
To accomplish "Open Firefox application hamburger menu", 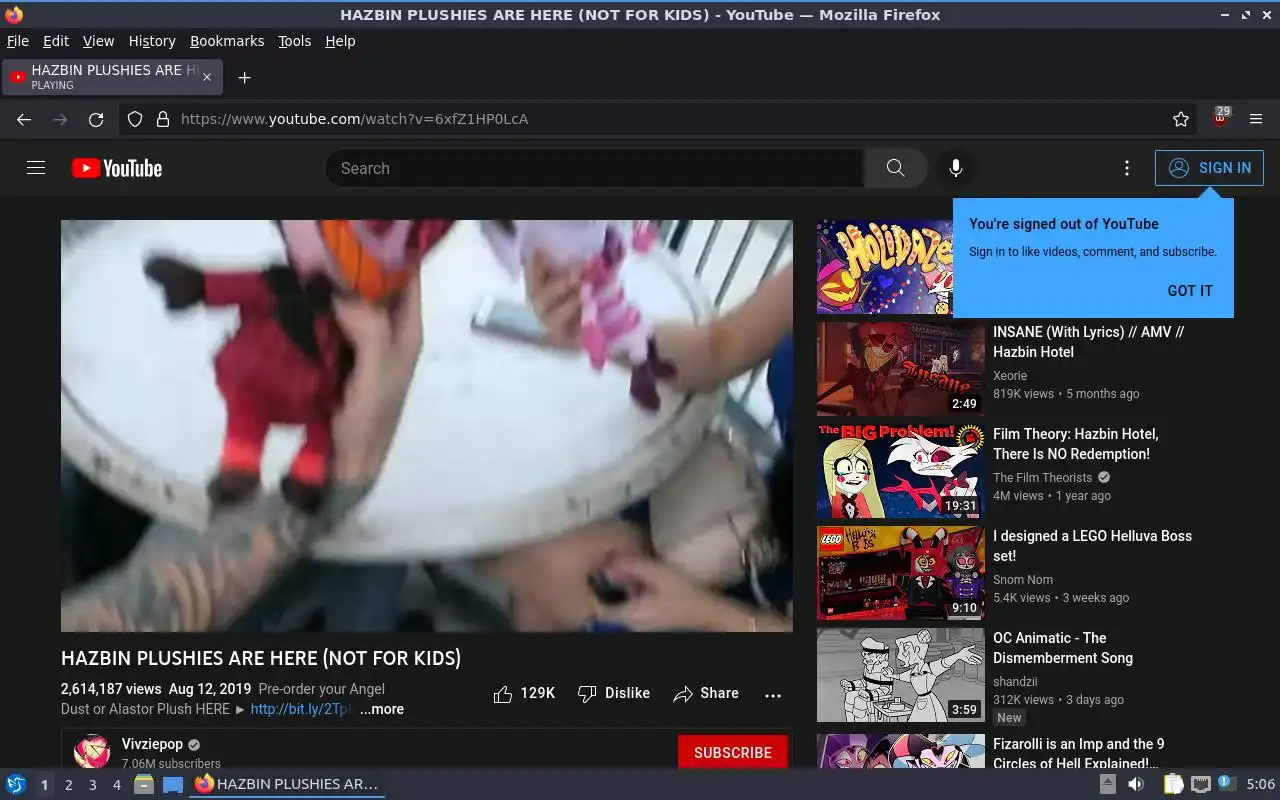I will (1256, 119).
